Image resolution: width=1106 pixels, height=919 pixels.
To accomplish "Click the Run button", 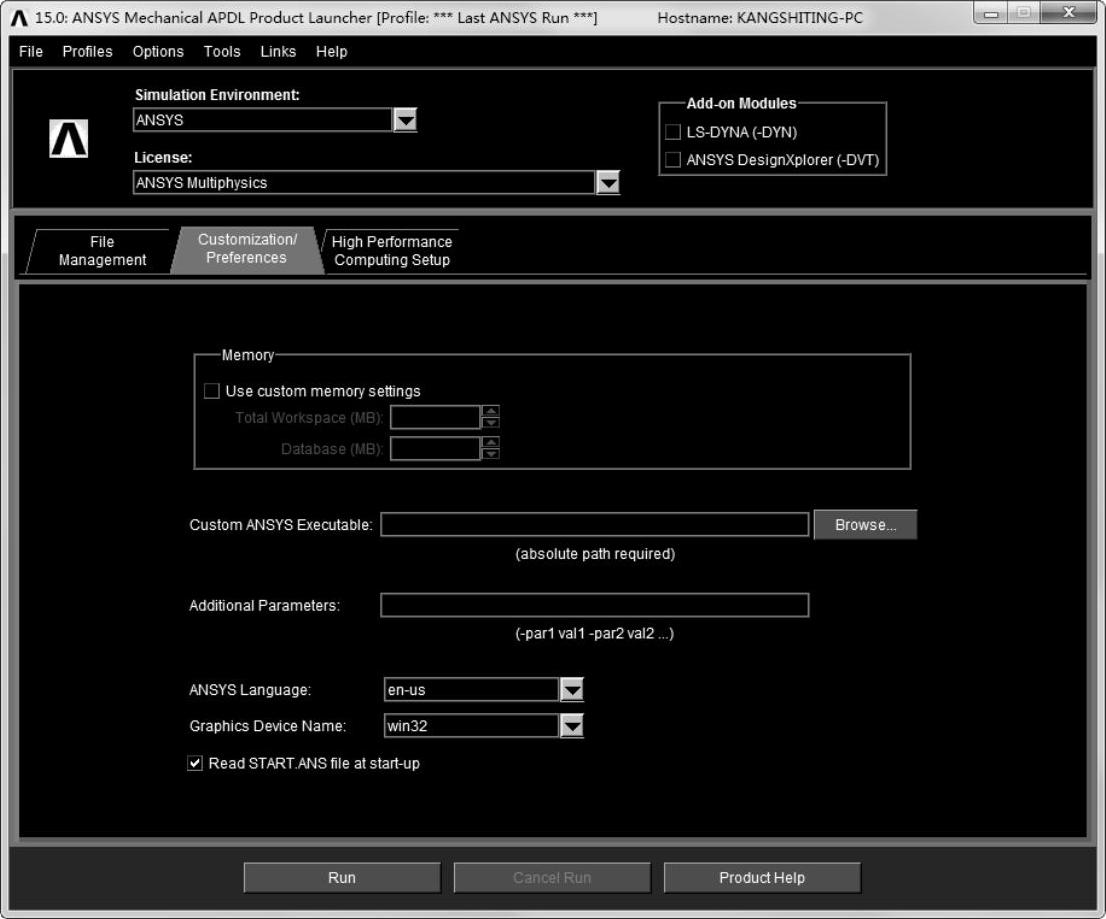I will tap(342, 877).
